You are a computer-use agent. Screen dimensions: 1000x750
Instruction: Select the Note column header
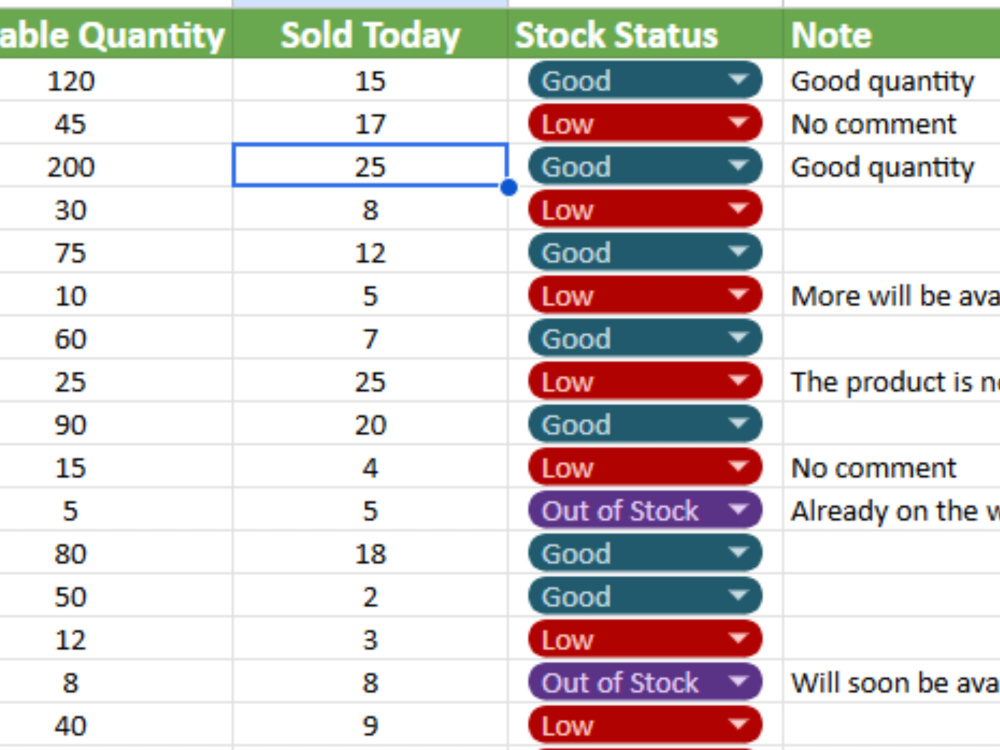[x=892, y=34]
